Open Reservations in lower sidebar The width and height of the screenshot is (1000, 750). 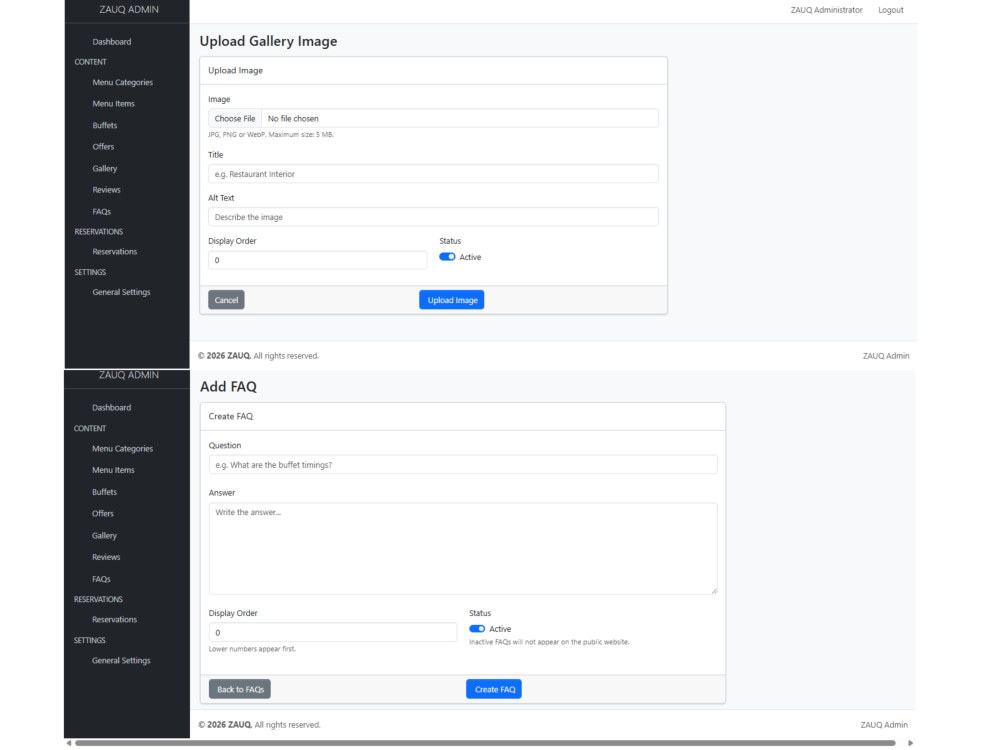click(x=114, y=620)
